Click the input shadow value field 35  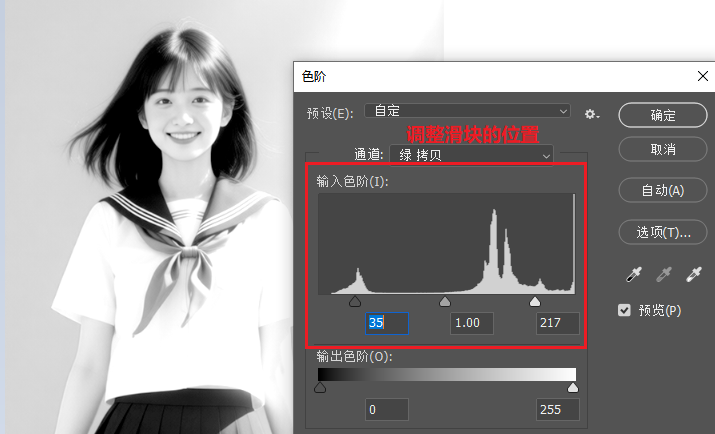click(x=387, y=323)
